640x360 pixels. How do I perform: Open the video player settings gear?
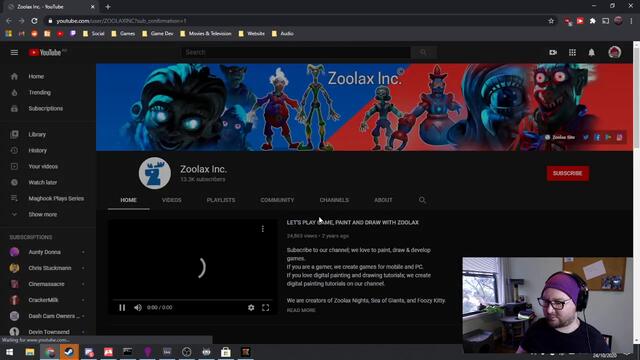(251, 308)
